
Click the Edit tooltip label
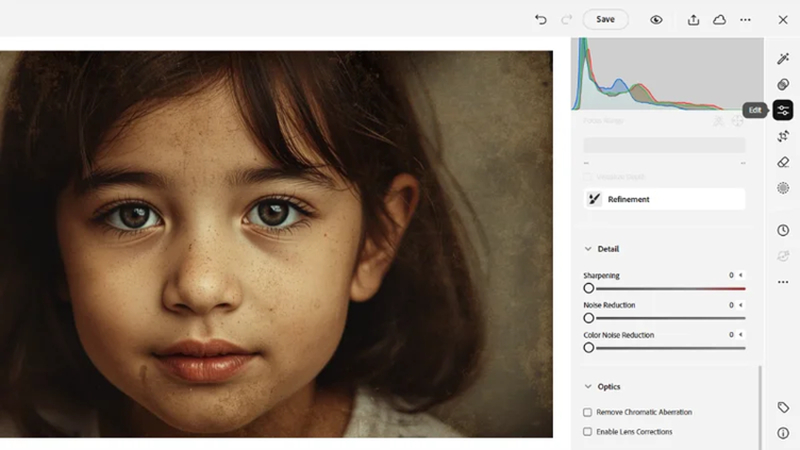tap(755, 110)
